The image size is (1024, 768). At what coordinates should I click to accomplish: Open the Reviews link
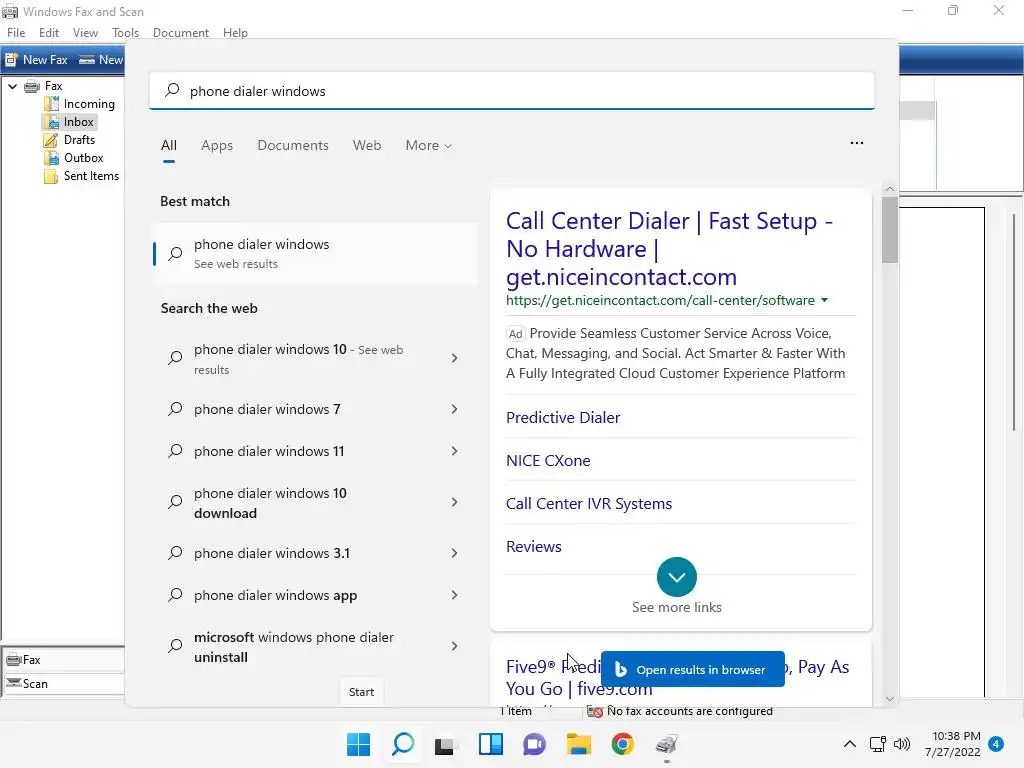pyautogui.click(x=534, y=547)
